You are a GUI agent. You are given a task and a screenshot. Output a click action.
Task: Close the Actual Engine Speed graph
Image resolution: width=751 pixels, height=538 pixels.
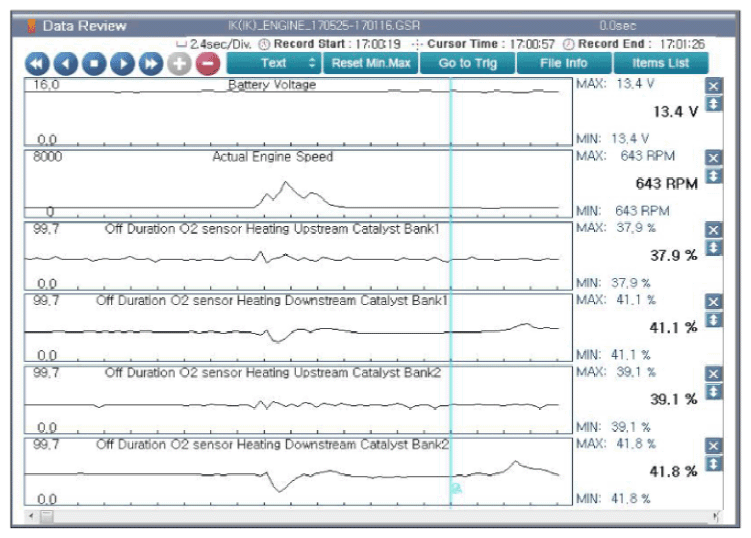click(713, 159)
